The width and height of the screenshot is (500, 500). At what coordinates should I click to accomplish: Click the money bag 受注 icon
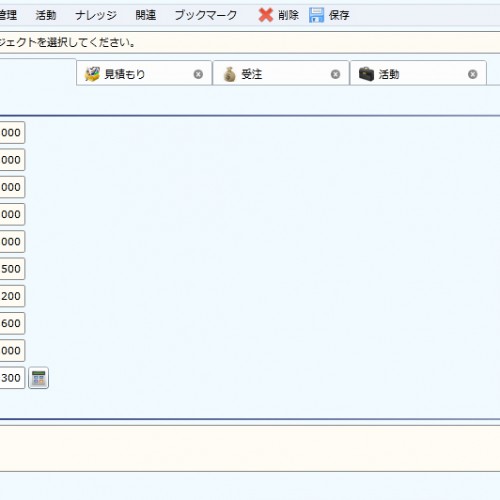coord(229,74)
